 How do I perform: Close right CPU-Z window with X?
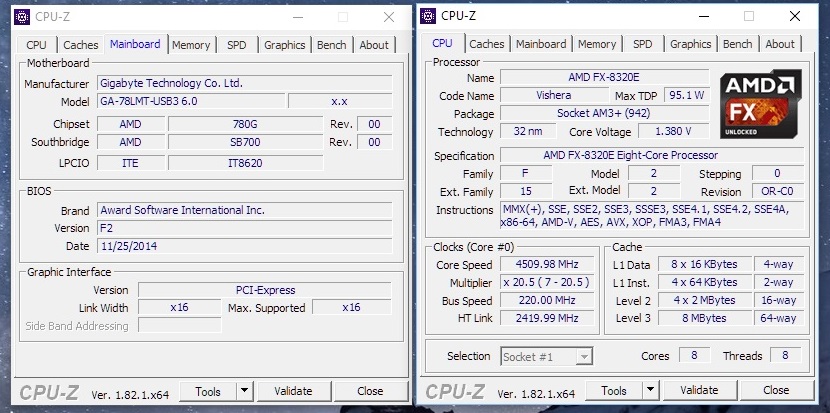point(795,16)
